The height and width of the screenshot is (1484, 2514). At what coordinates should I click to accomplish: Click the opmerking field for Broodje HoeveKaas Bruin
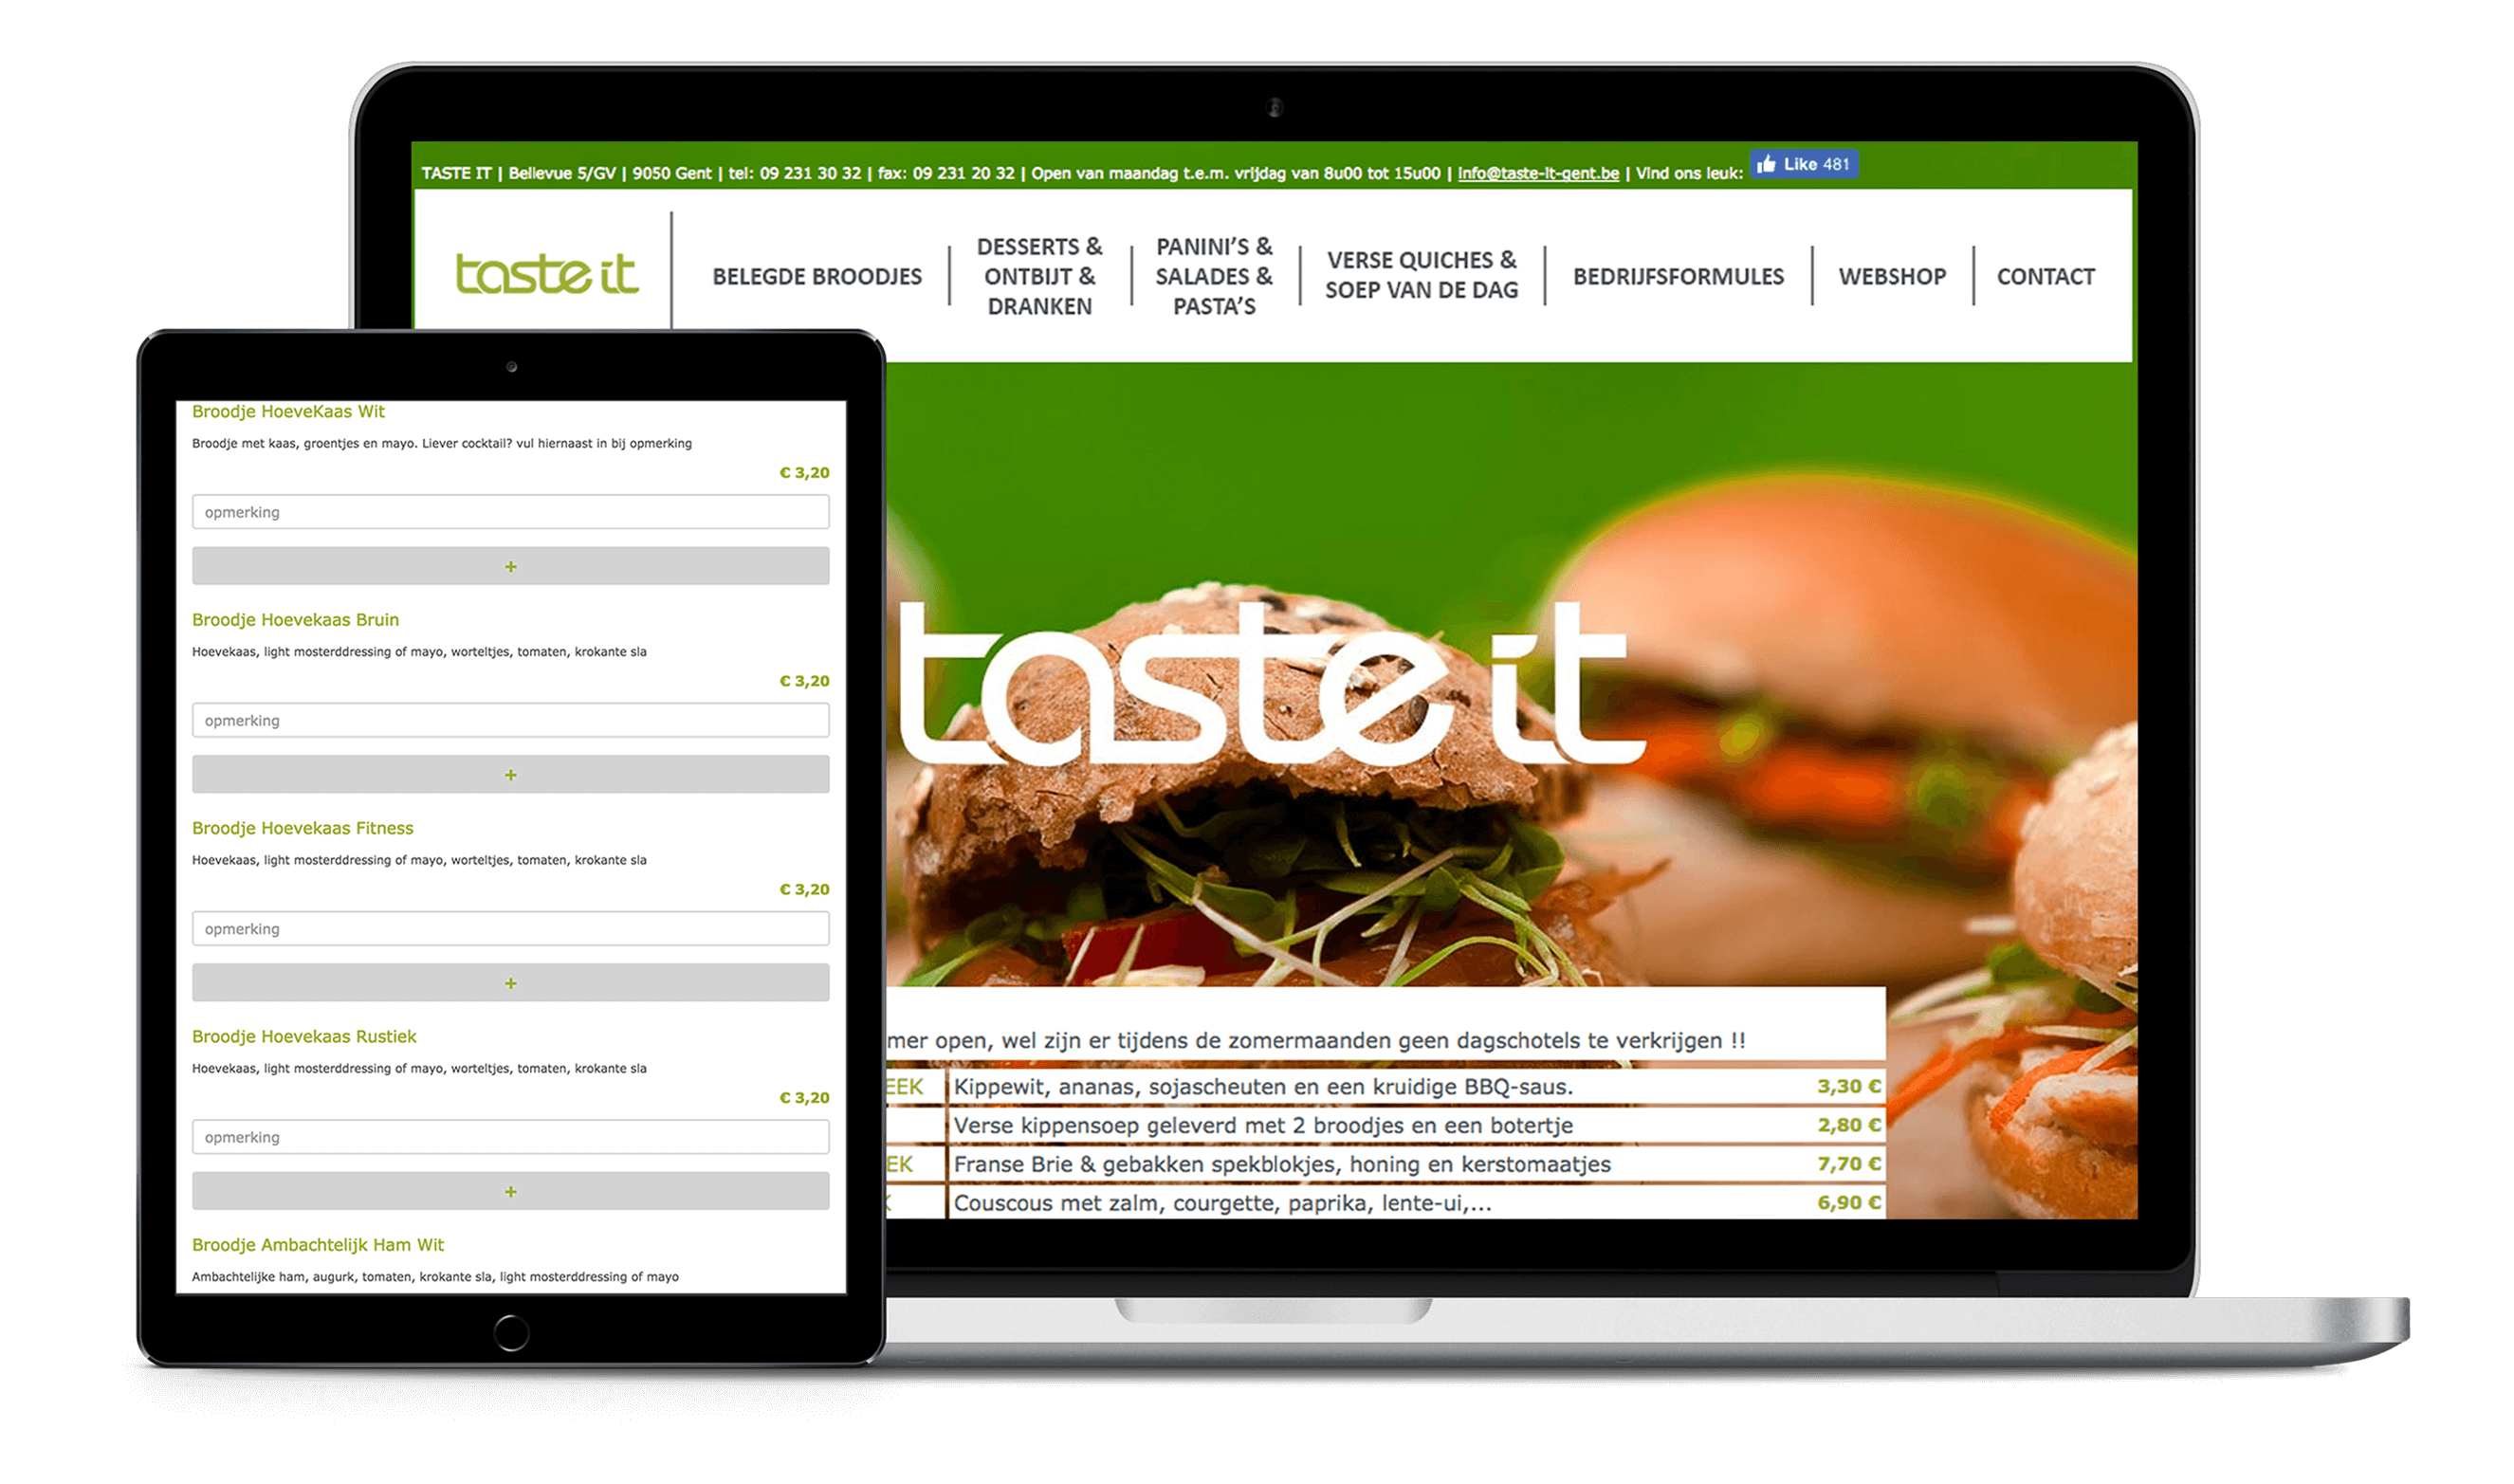tap(512, 719)
